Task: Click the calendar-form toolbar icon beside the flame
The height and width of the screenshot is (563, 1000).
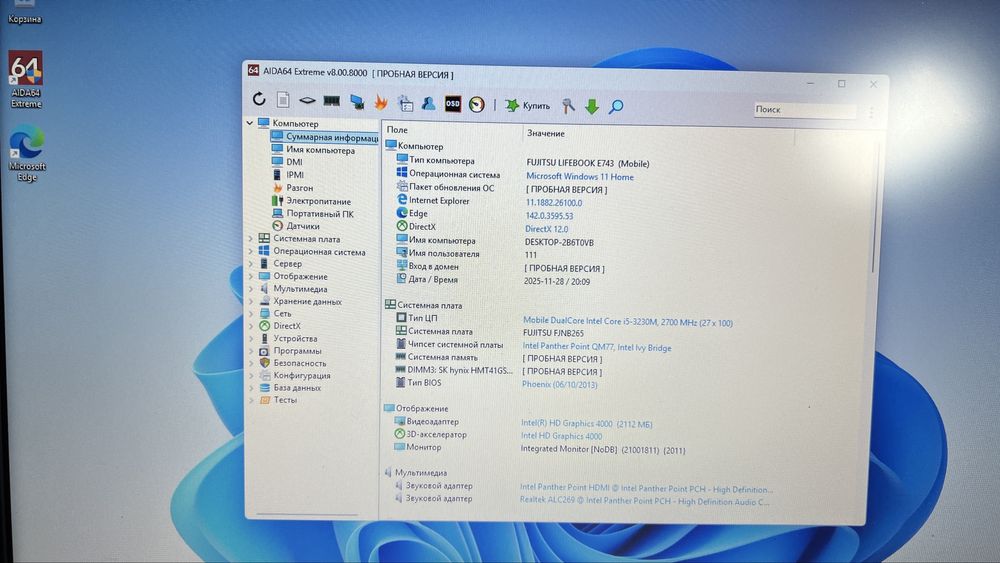Action: pyautogui.click(x=405, y=103)
